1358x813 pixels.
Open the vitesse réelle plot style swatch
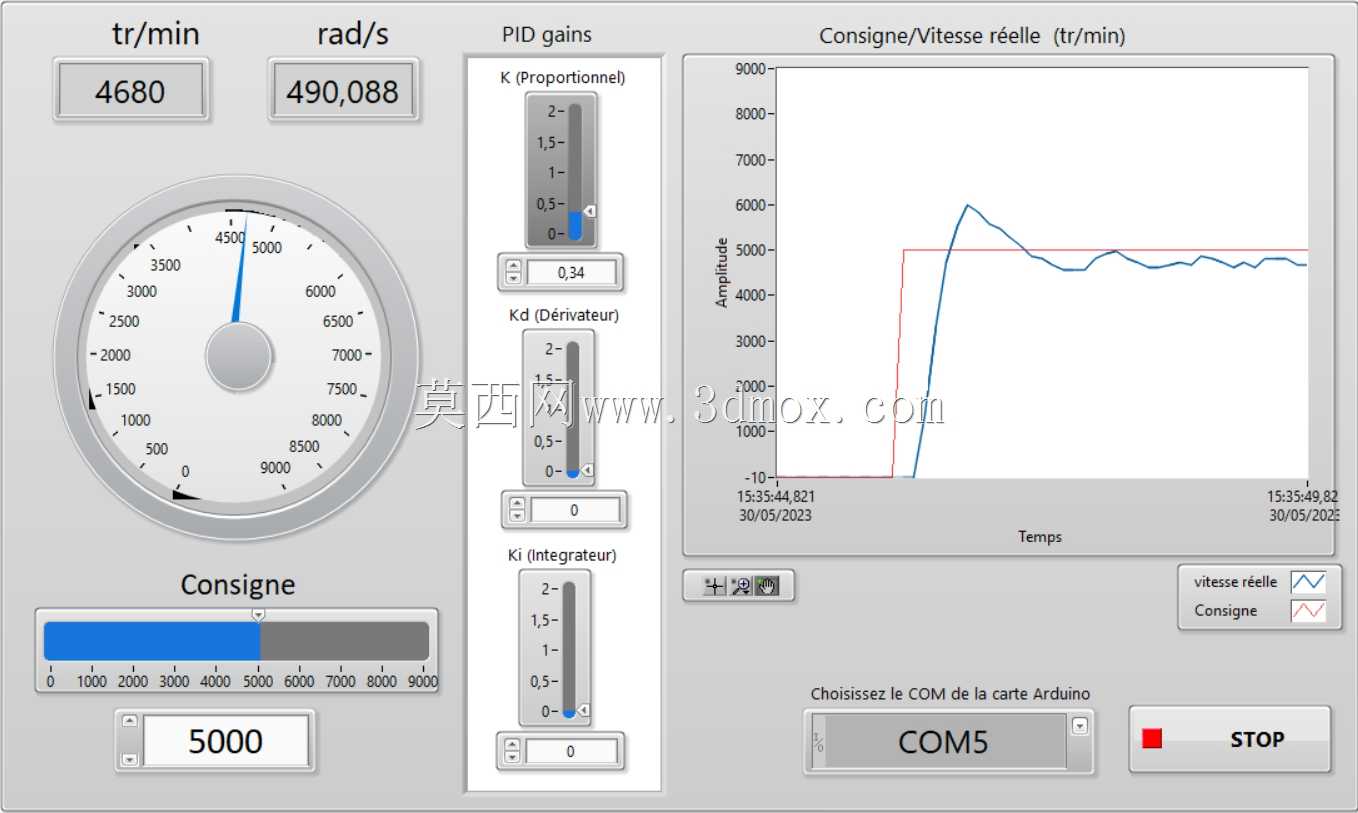pyautogui.click(x=1308, y=582)
